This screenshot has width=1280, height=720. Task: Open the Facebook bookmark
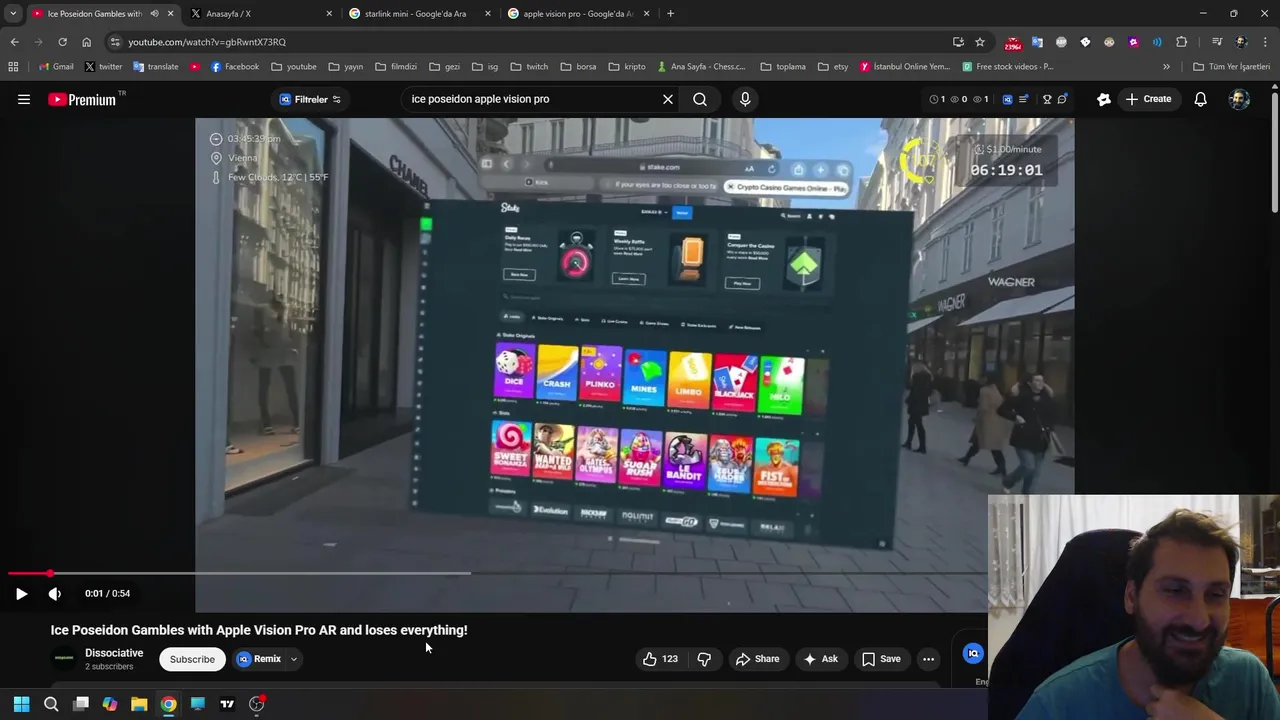click(x=234, y=67)
